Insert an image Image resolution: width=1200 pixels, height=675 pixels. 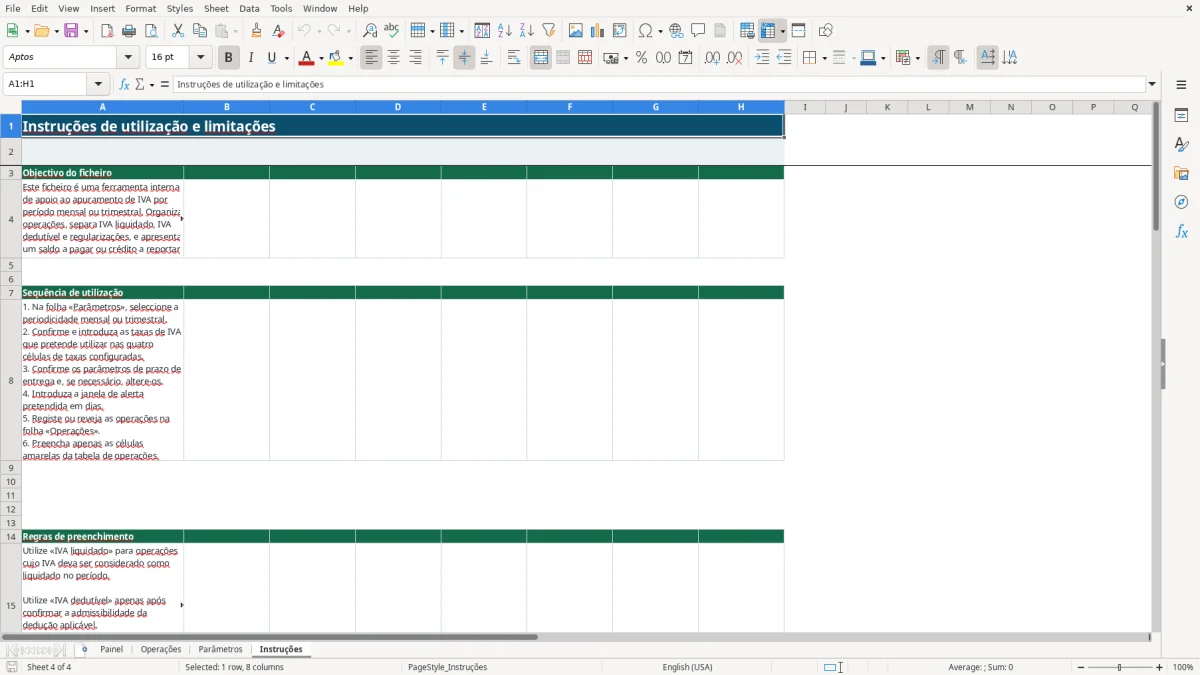click(x=576, y=31)
